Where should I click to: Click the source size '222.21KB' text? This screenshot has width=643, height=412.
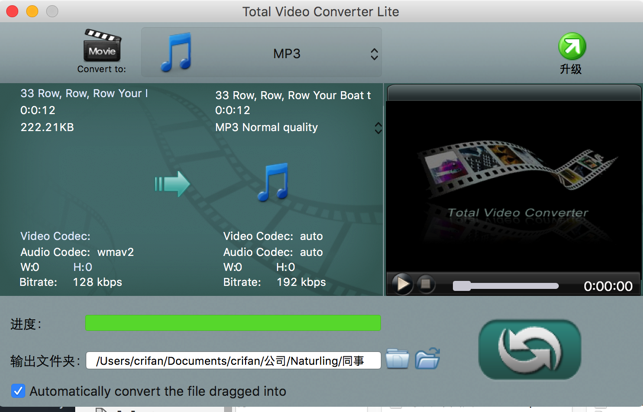[47, 127]
